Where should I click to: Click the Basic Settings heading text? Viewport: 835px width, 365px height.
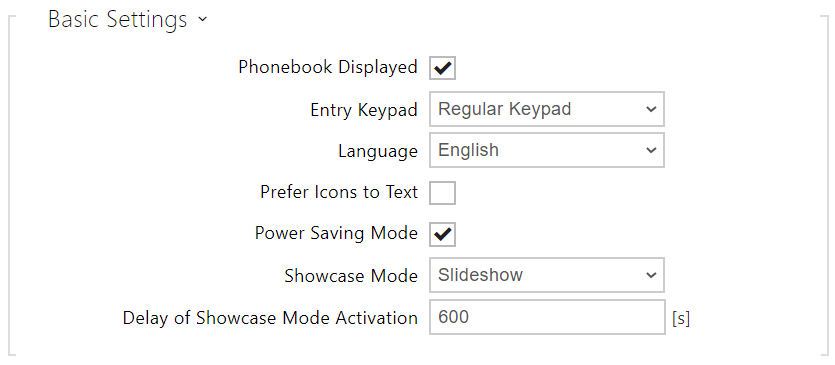pyautogui.click(x=118, y=20)
